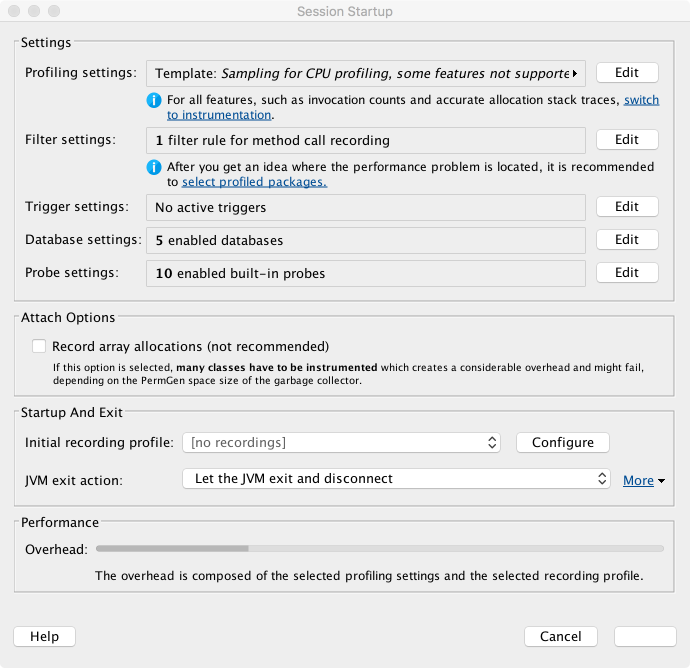Screen dimensions: 690x668
Task: Click the info icon beside profiled packages hint
Action: [x=154, y=167]
